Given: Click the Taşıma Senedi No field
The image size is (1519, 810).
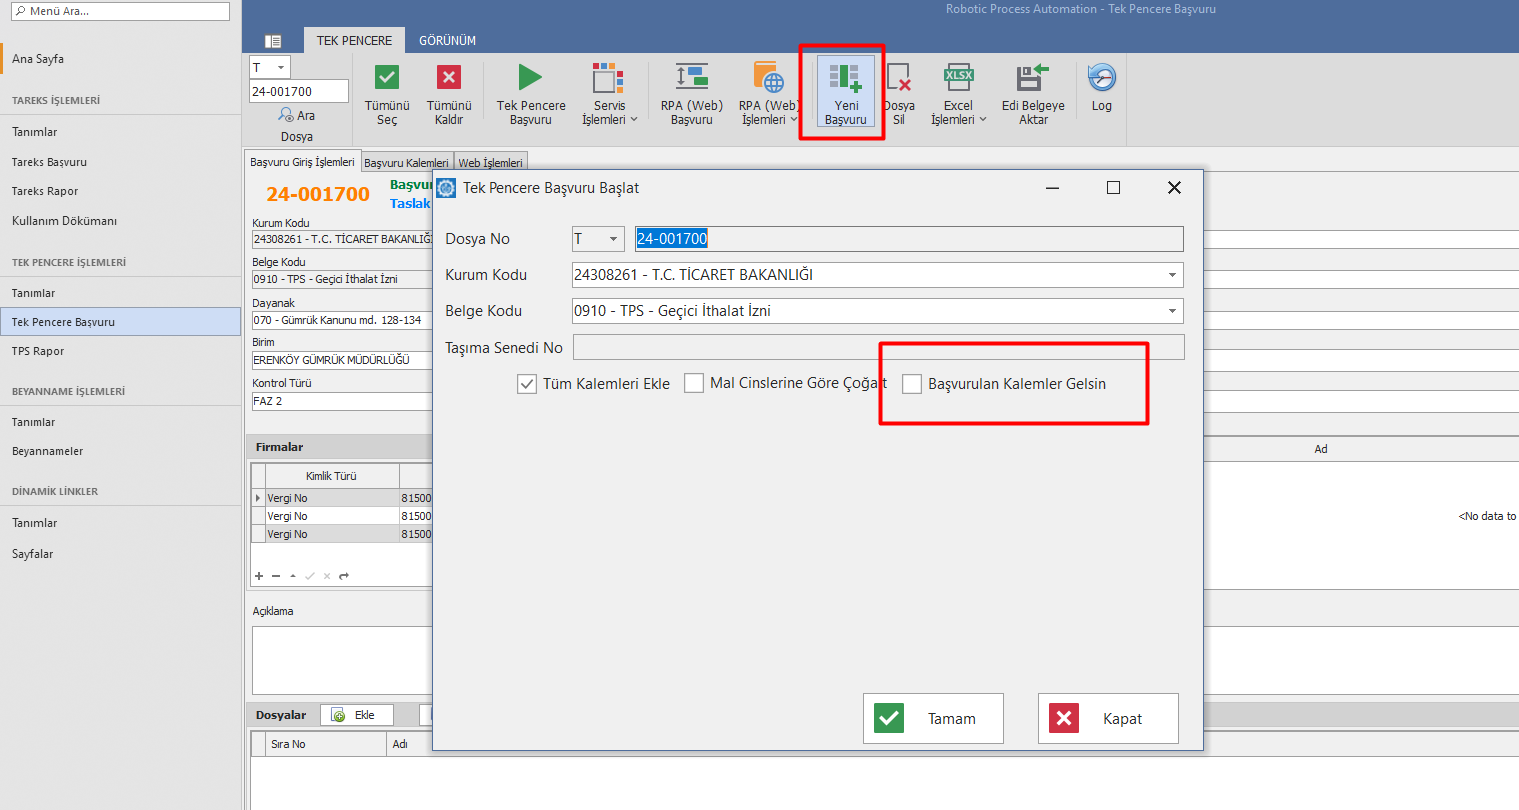Looking at the screenshot, I should pyautogui.click(x=878, y=347).
